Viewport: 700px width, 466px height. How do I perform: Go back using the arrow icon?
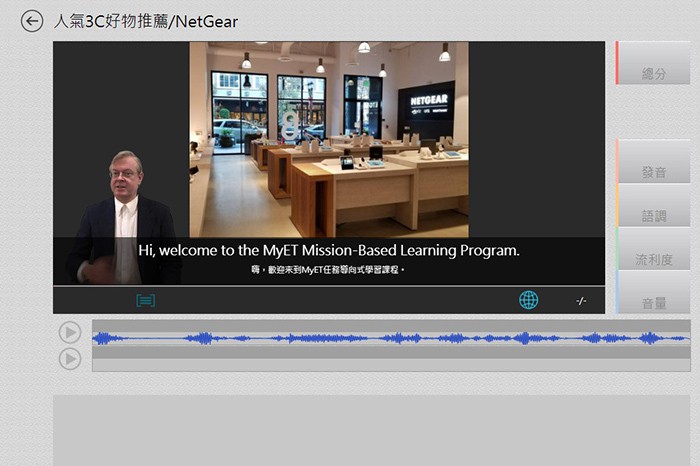pos(32,21)
